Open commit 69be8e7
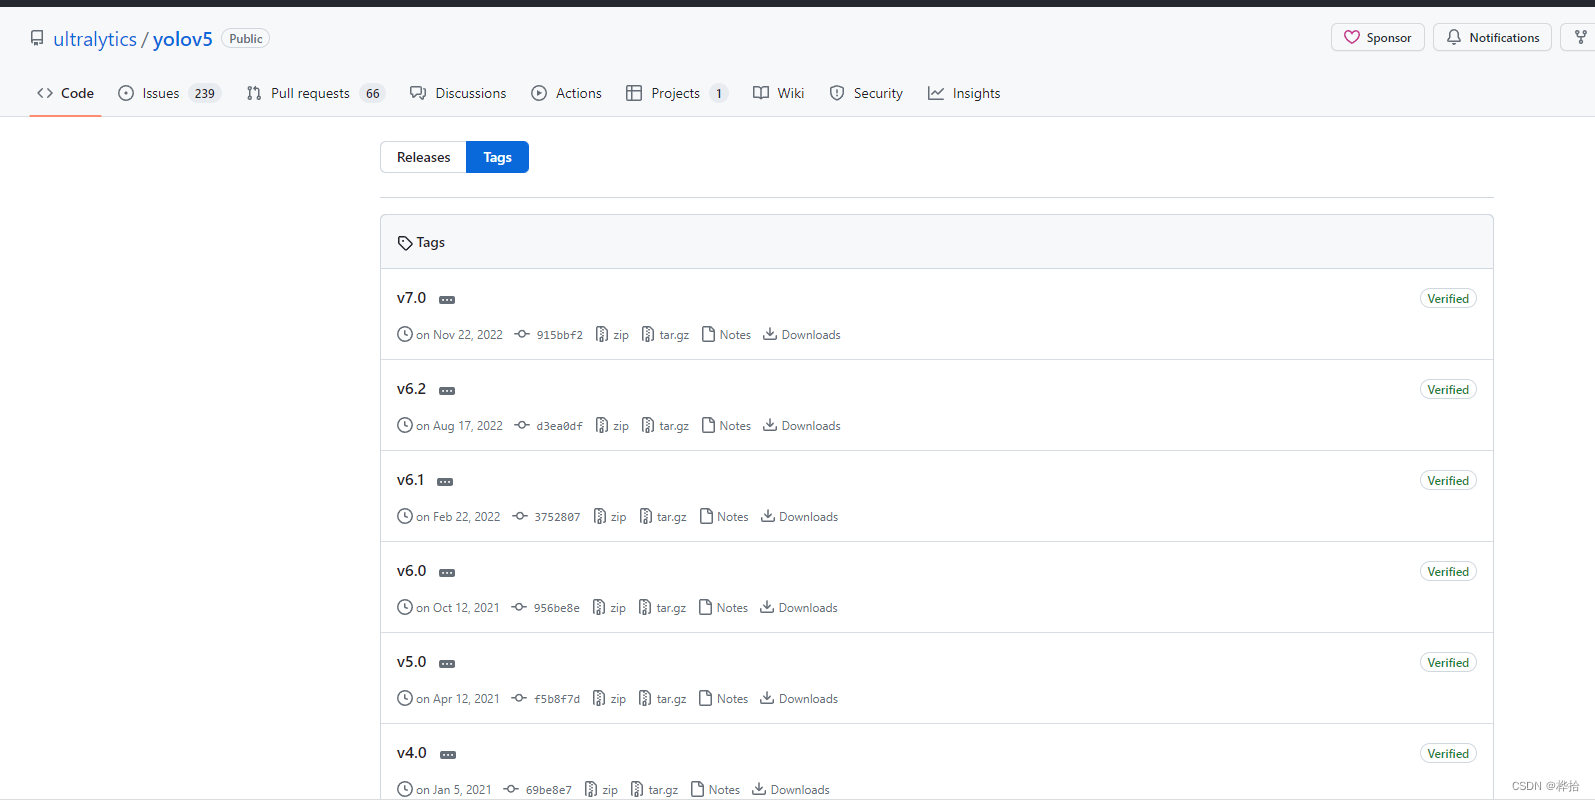The height and width of the screenshot is (801, 1595). pos(538,790)
